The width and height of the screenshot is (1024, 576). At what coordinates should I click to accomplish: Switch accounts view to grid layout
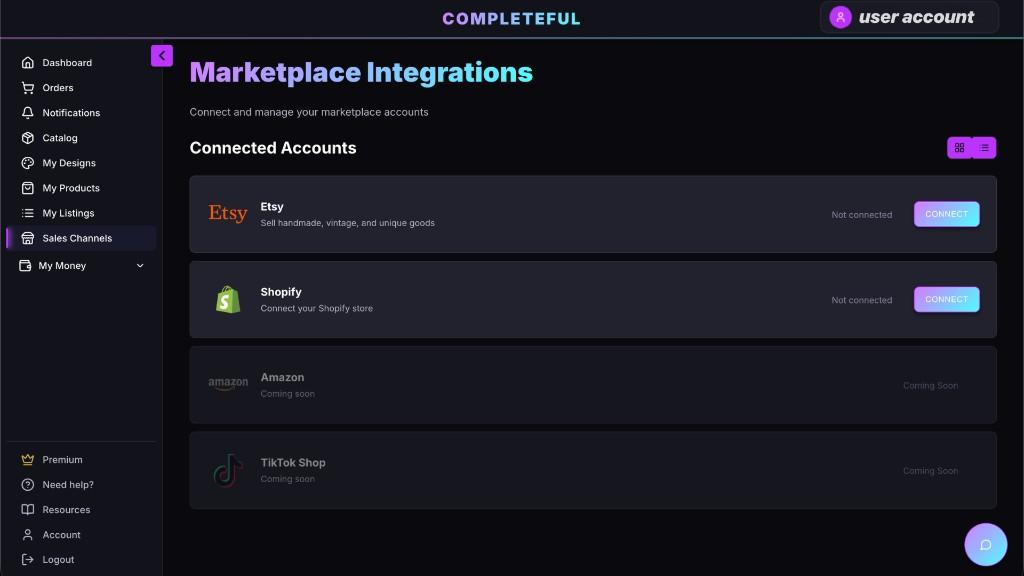[959, 147]
